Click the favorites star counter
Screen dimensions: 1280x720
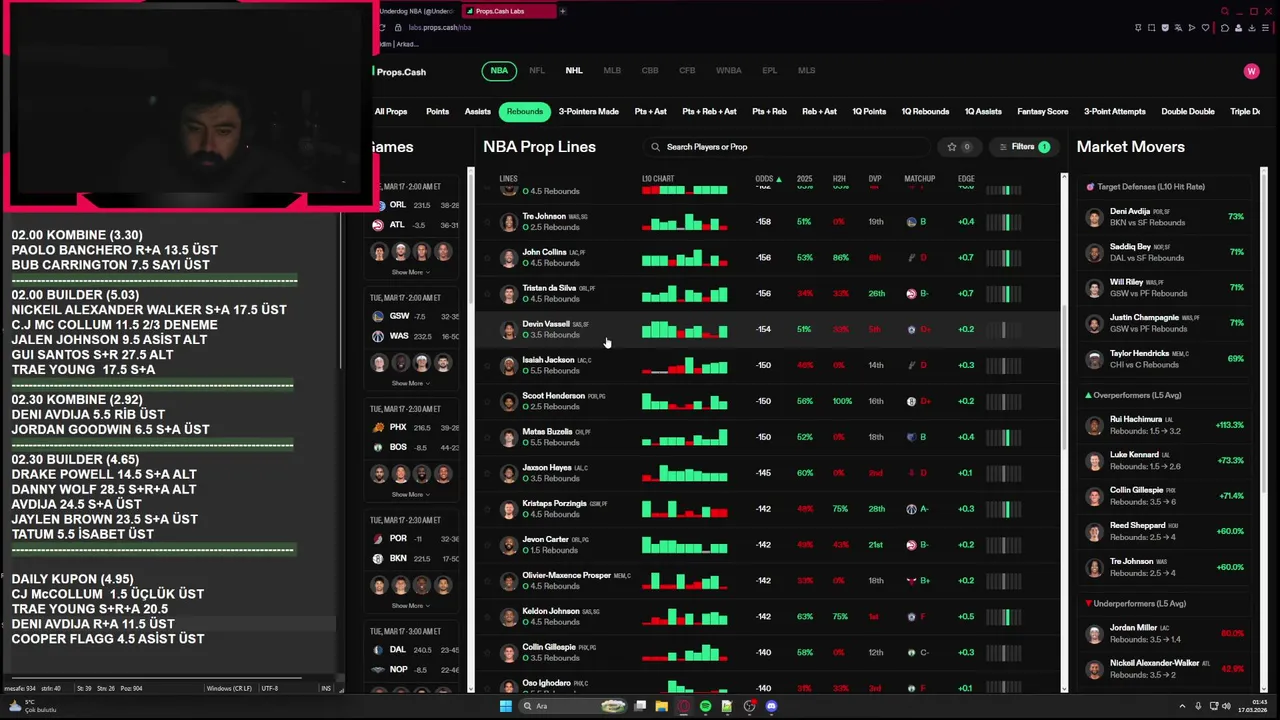coord(958,147)
